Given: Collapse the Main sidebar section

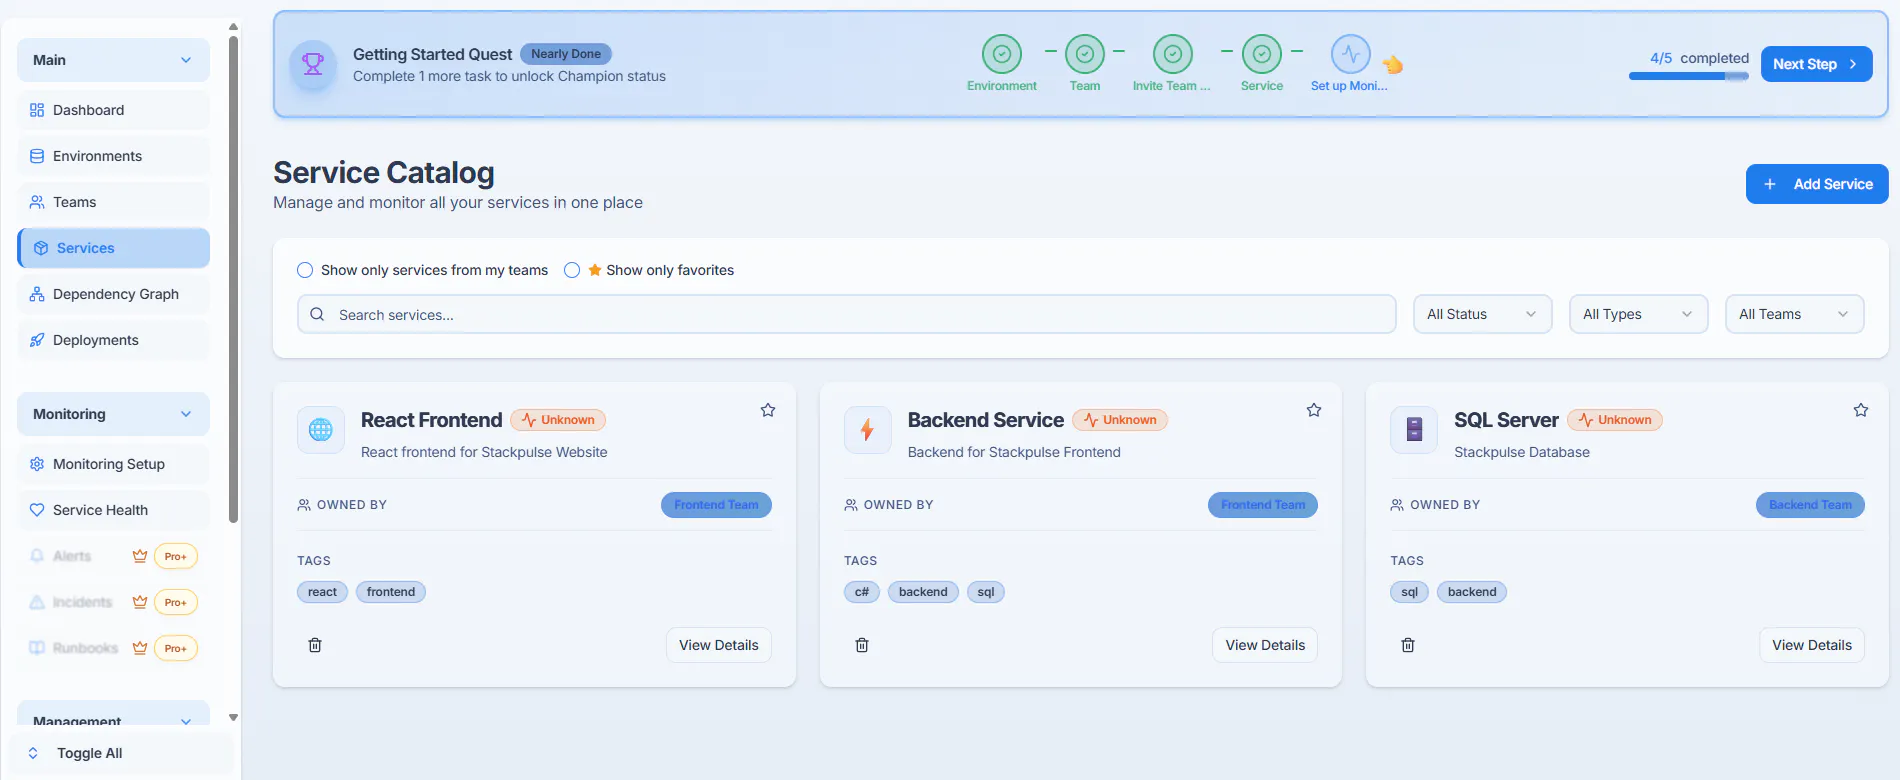Looking at the screenshot, I should click(113, 60).
